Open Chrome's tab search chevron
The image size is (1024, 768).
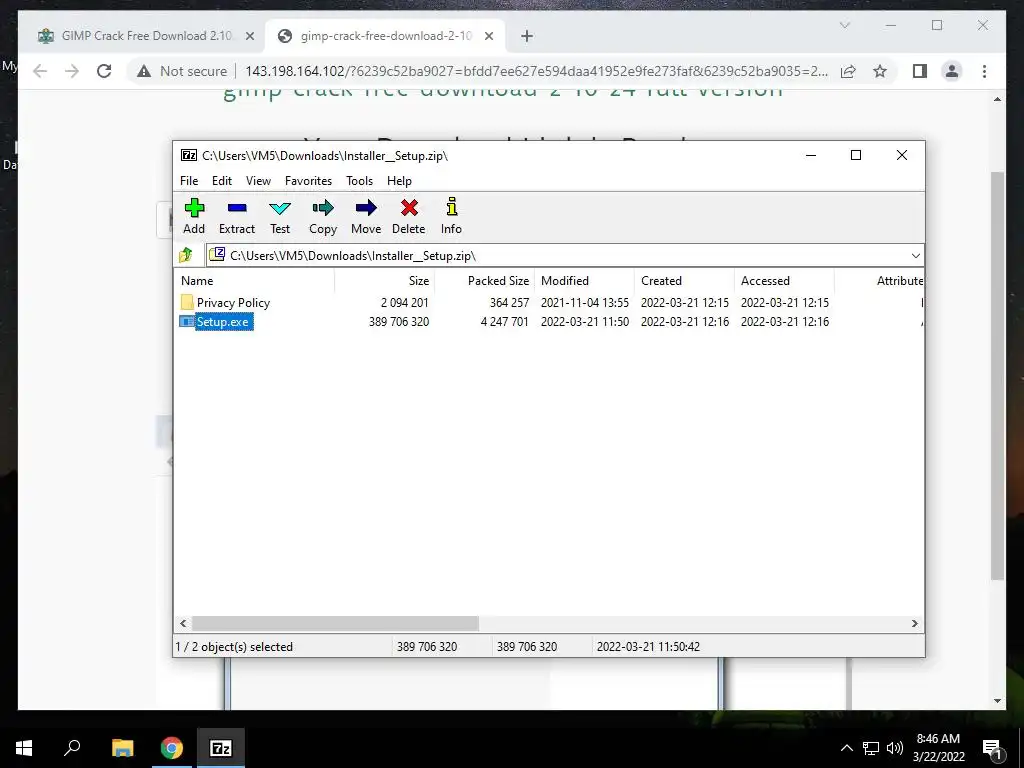click(844, 25)
